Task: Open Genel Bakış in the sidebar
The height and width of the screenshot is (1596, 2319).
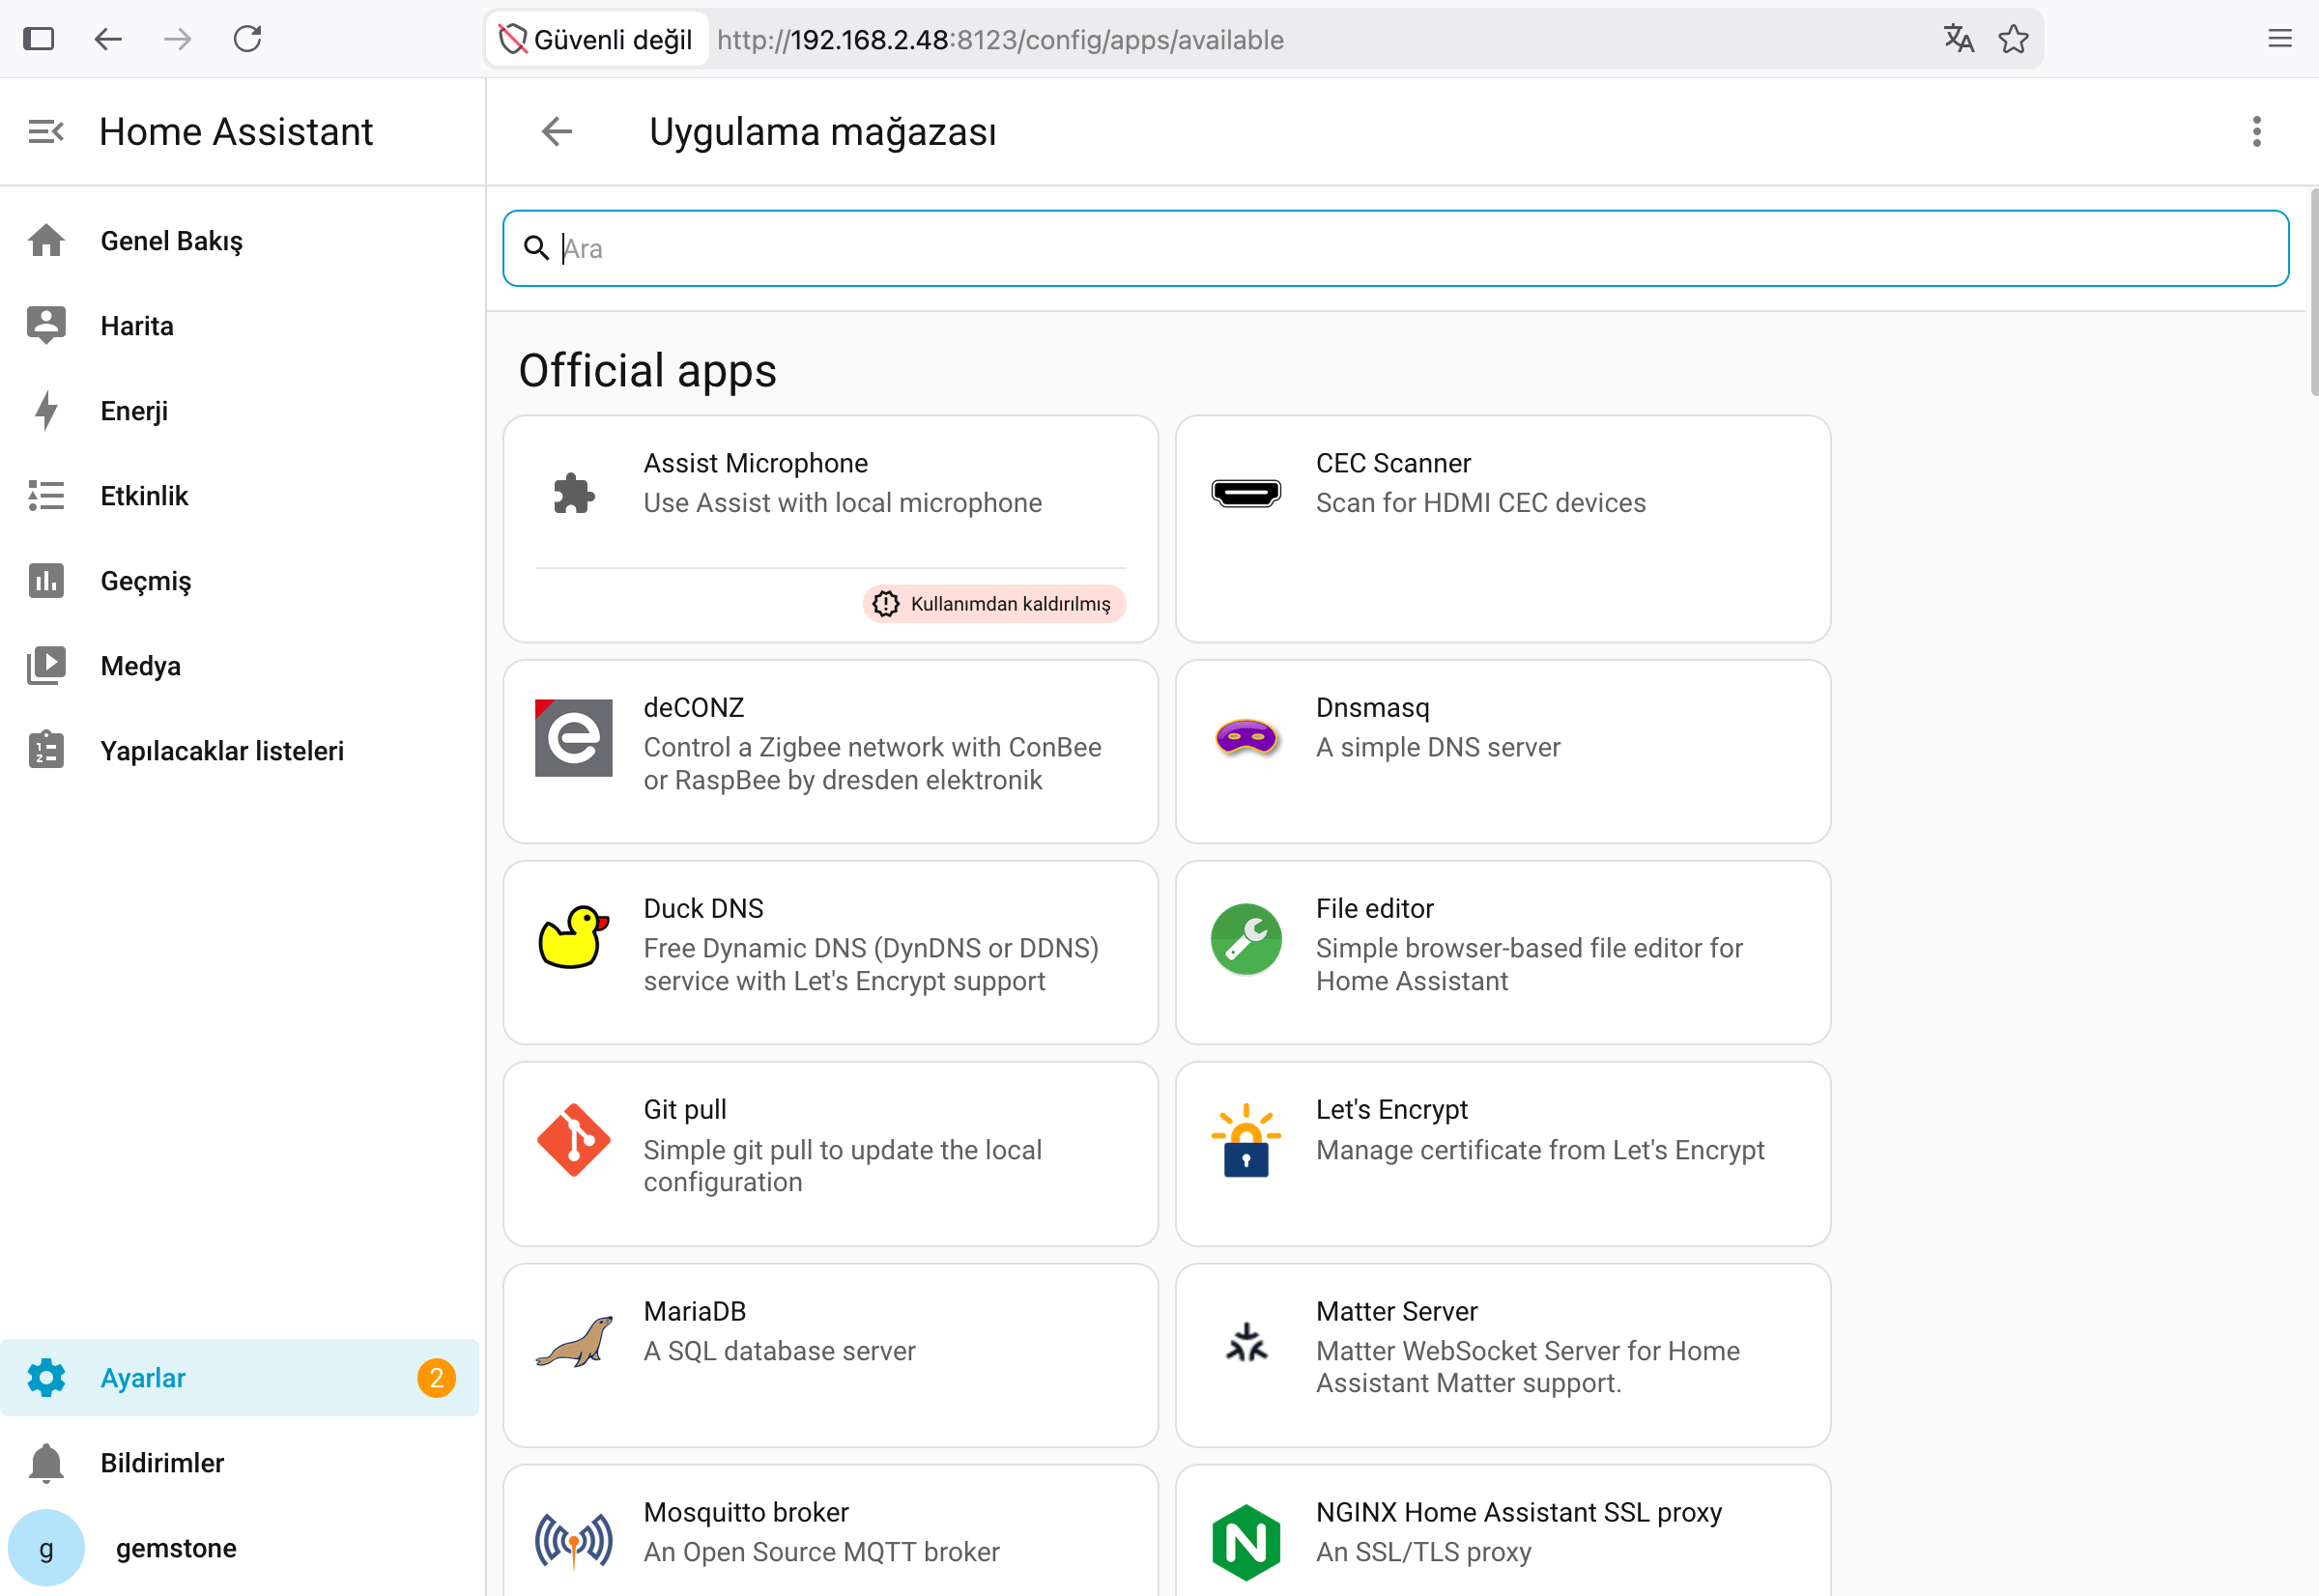Action: (240, 241)
